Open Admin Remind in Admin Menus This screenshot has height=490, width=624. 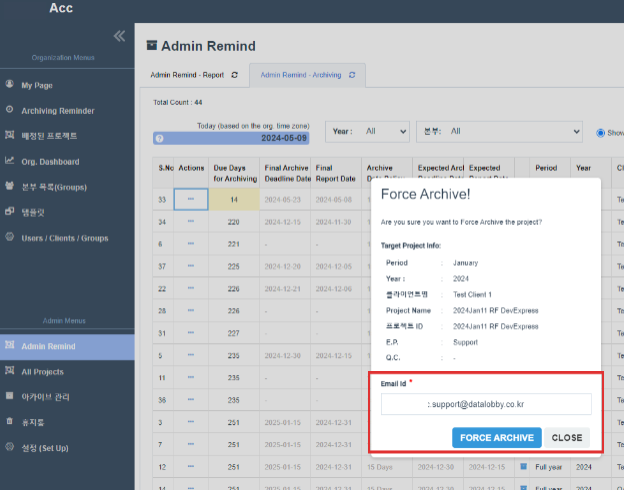tap(67, 347)
